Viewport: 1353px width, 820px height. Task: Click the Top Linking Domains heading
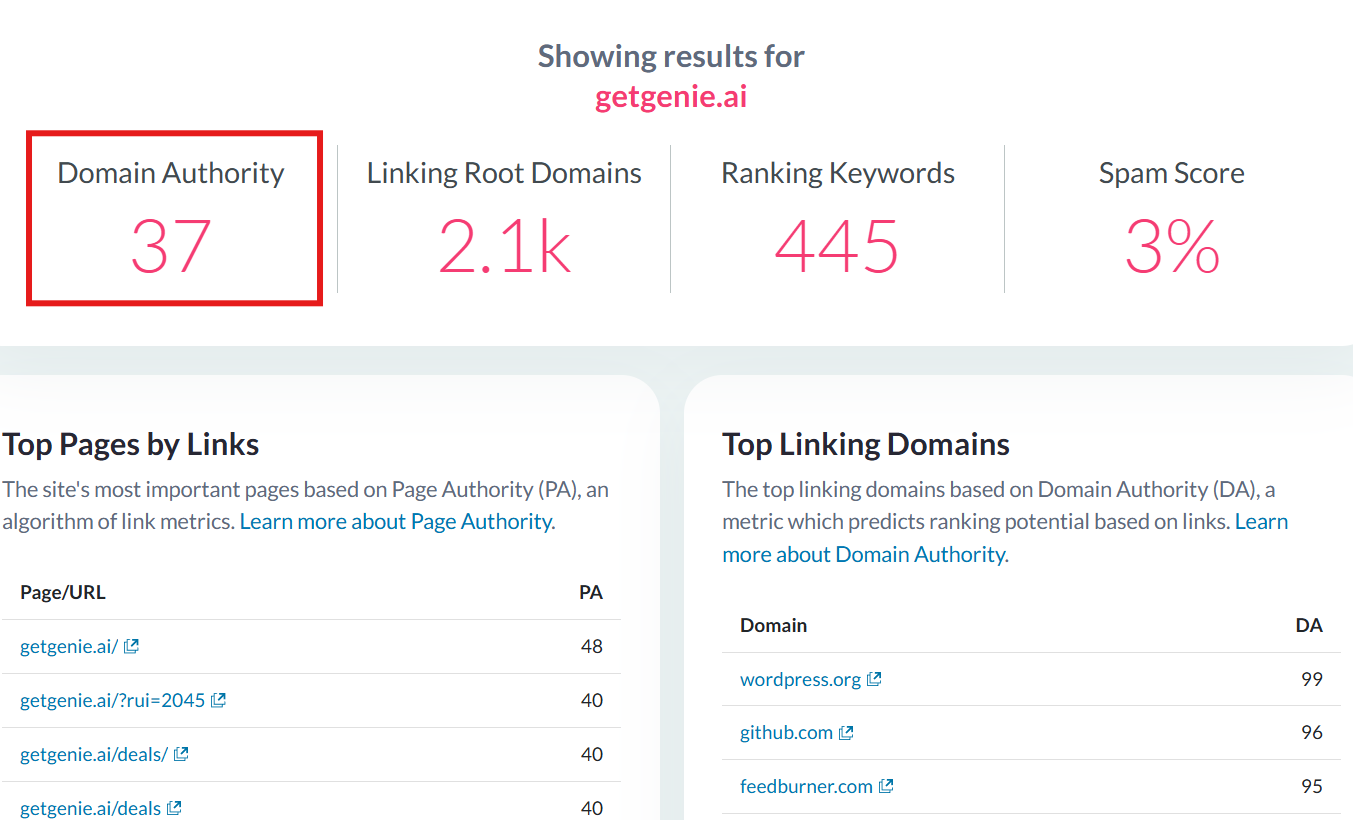coord(866,444)
